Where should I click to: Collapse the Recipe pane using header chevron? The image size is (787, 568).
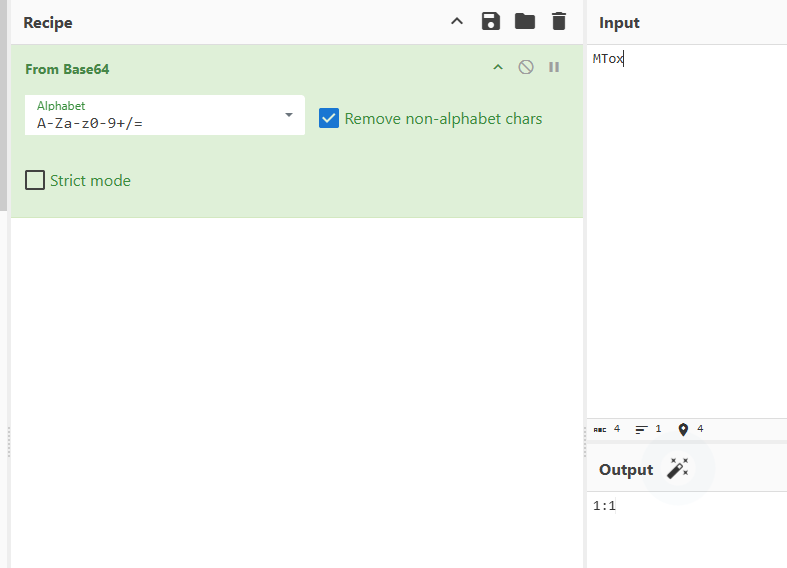coord(457,22)
